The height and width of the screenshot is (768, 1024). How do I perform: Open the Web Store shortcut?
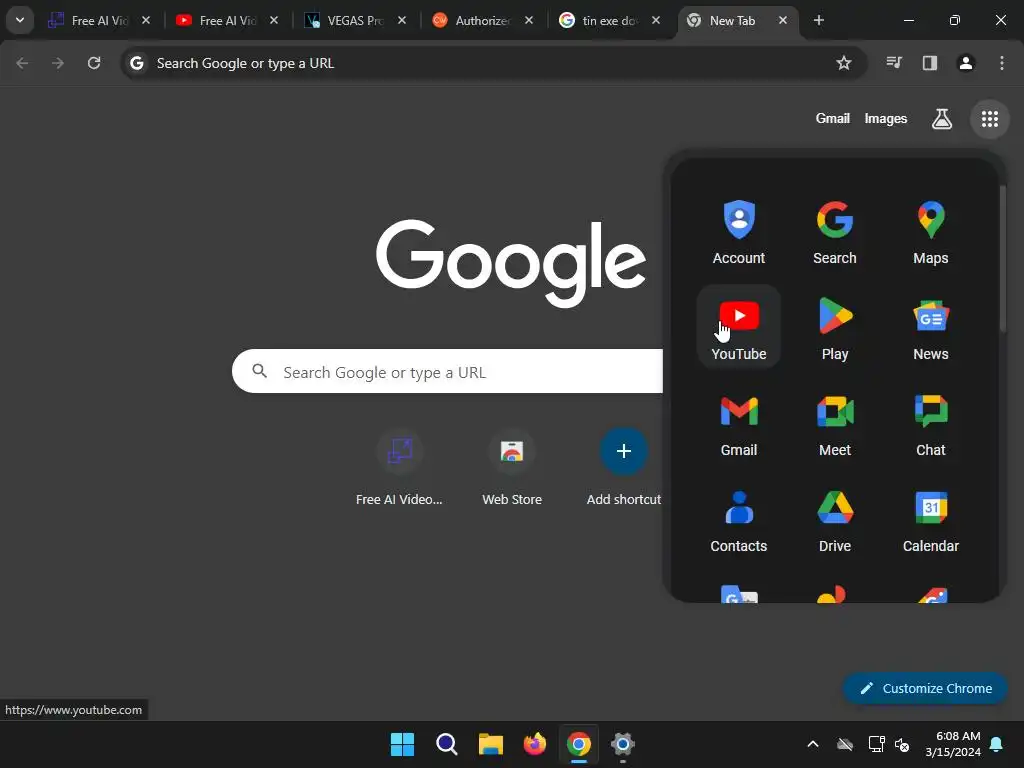pos(512,468)
